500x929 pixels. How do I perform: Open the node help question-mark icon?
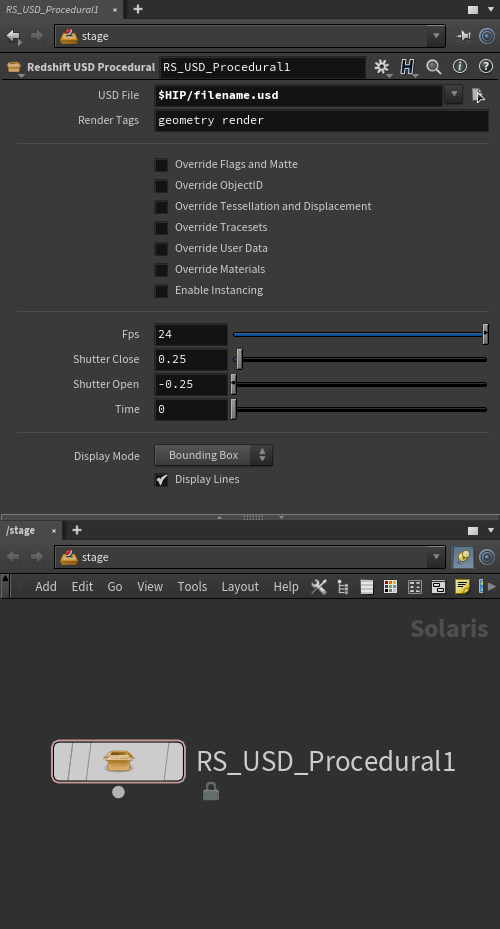(x=486, y=66)
